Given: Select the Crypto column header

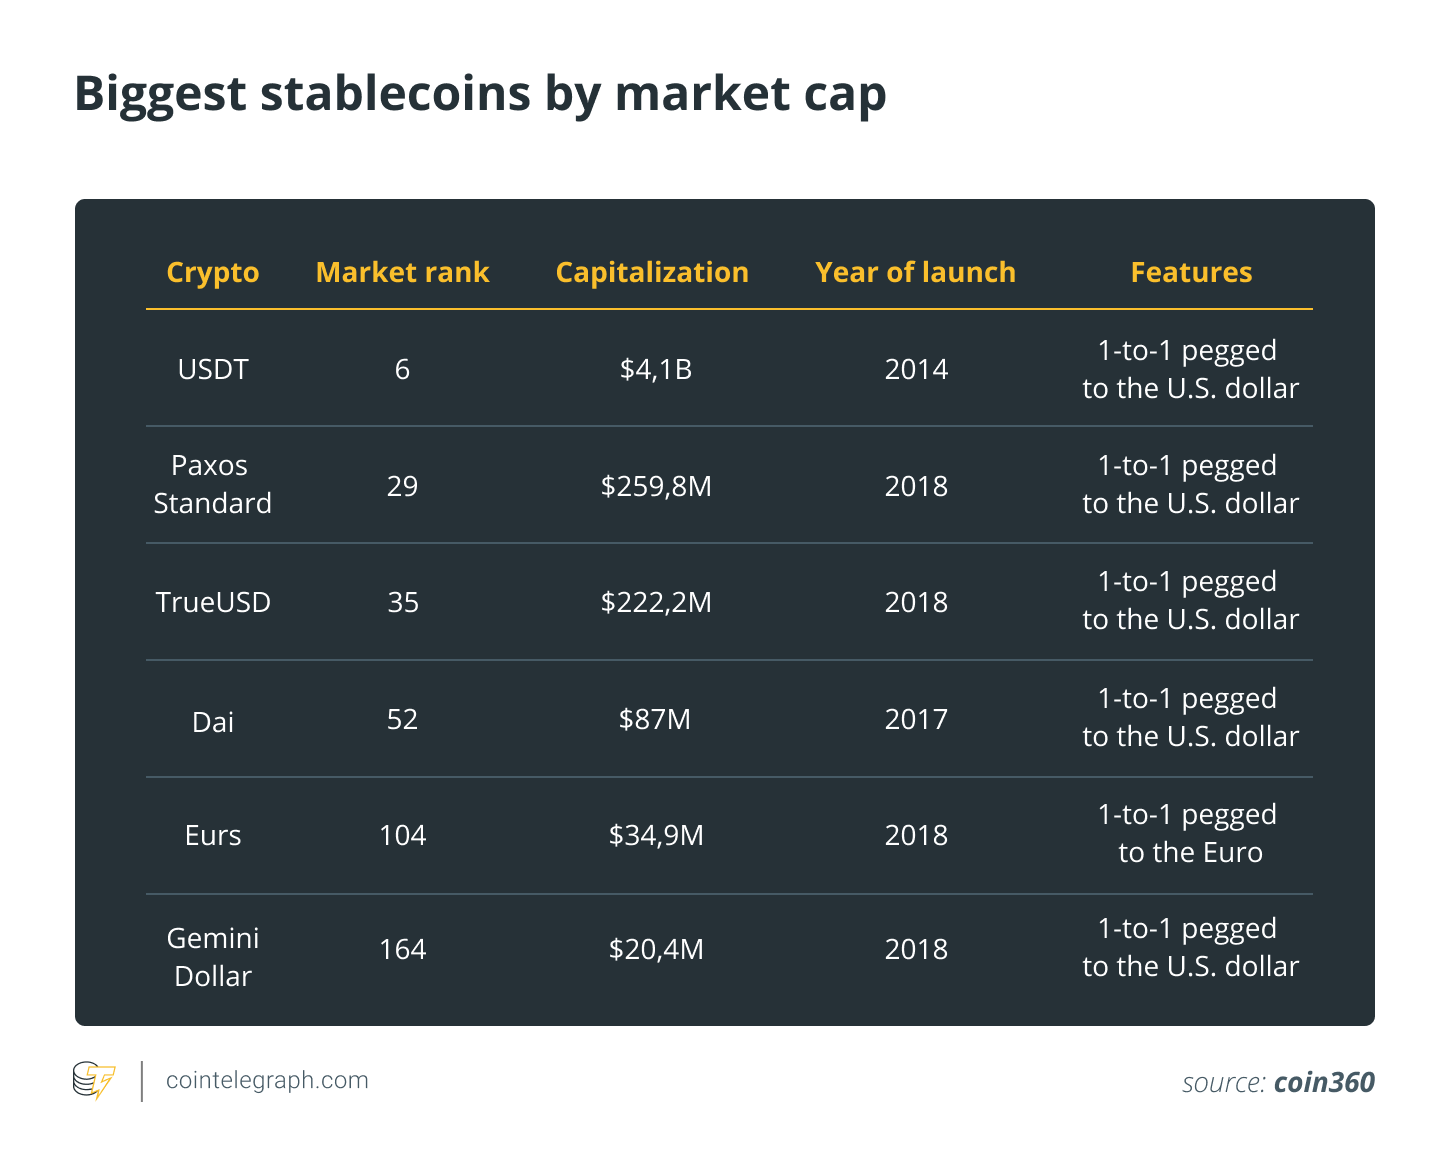Looking at the screenshot, I should (x=213, y=272).
